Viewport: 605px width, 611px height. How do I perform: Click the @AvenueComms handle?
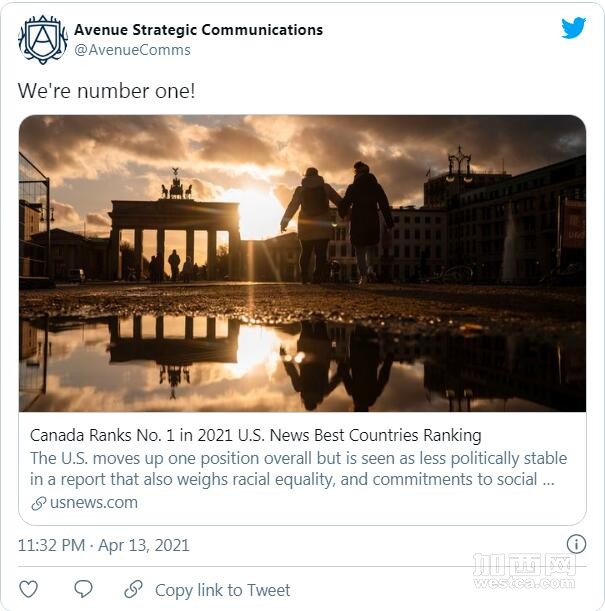point(132,50)
